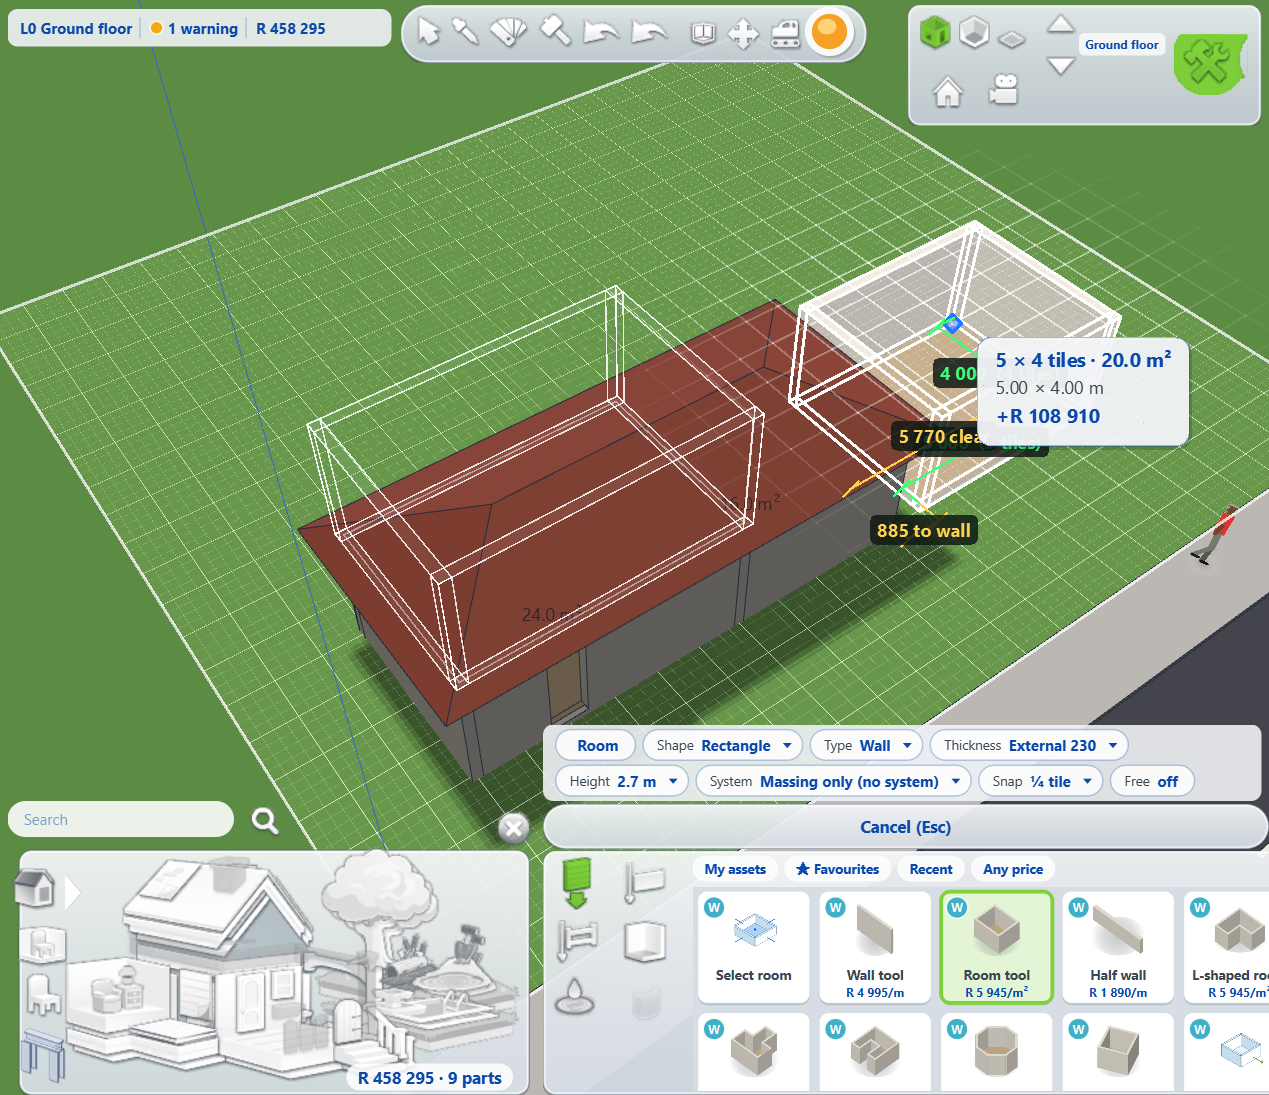Image resolution: width=1269 pixels, height=1095 pixels.
Task: Open the design swatch fan tool
Action: click(x=508, y=32)
